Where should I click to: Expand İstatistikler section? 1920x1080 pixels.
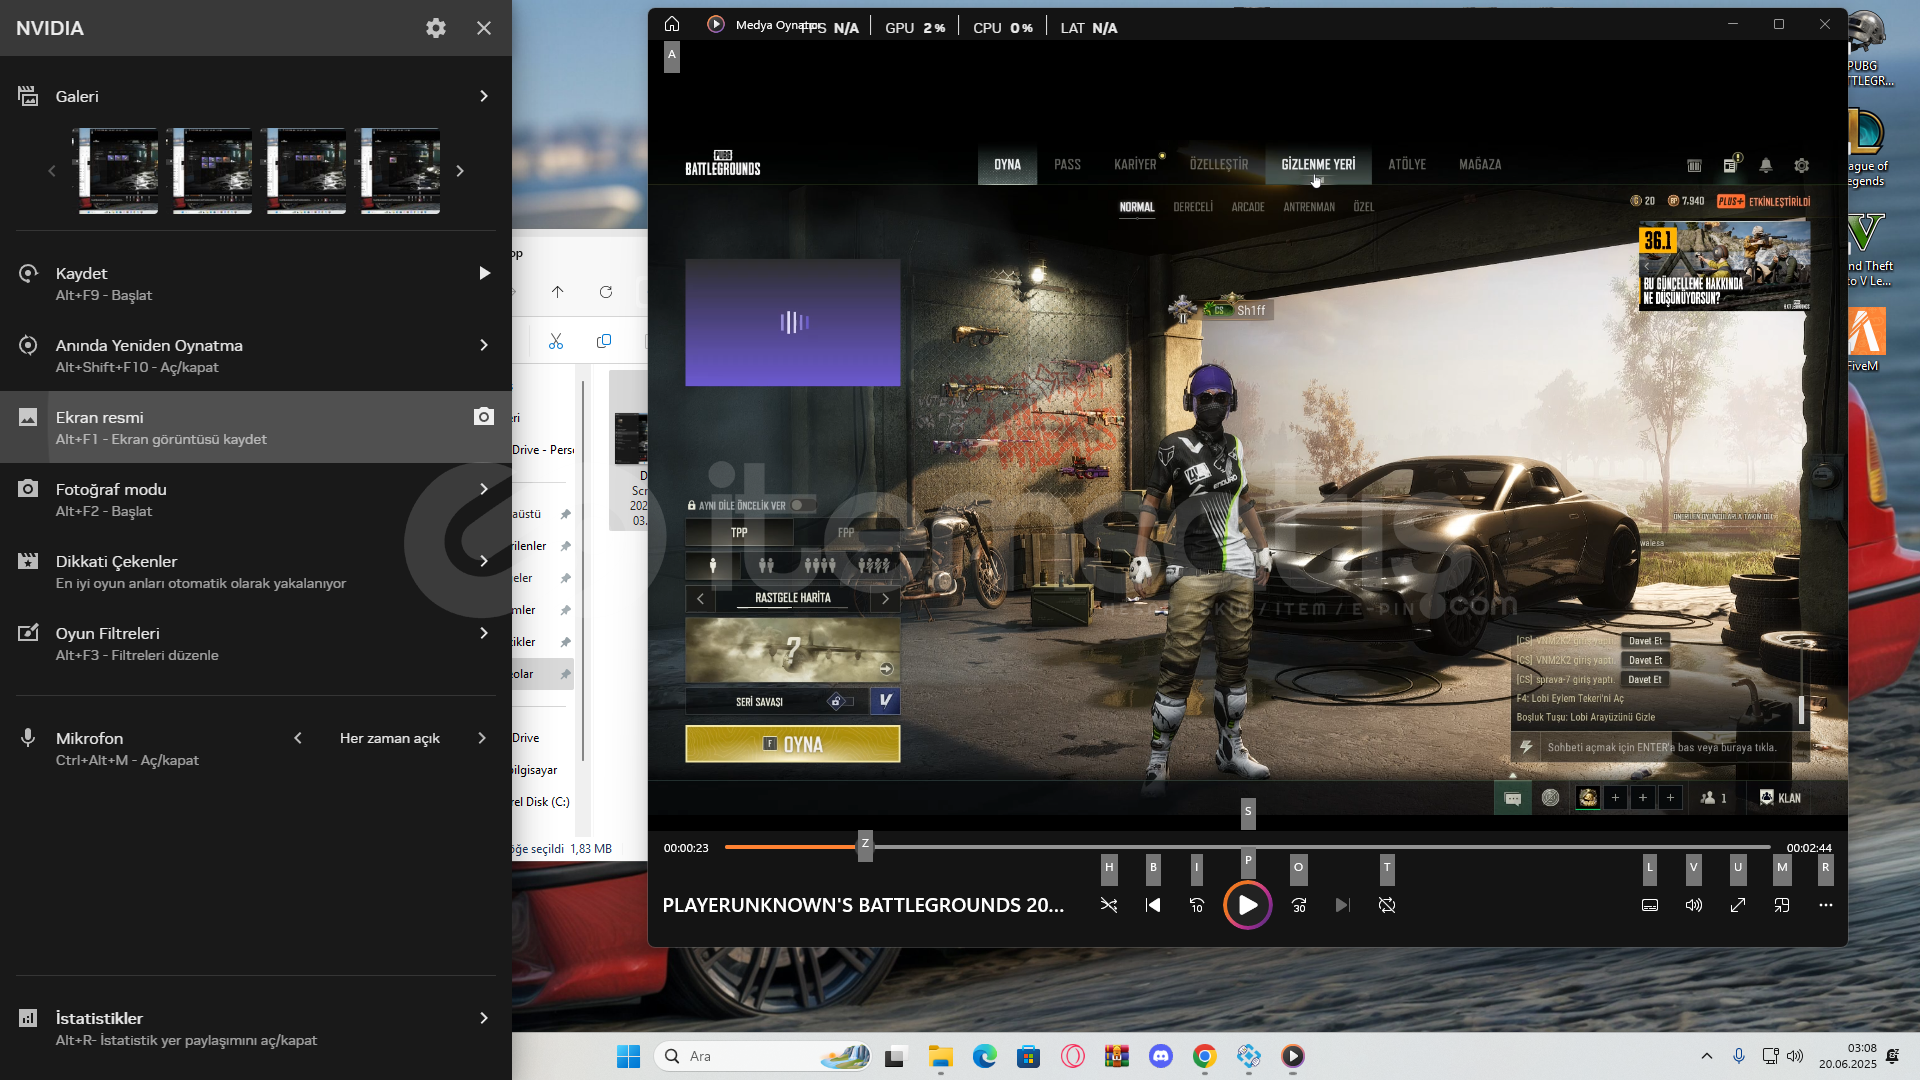tap(484, 1018)
